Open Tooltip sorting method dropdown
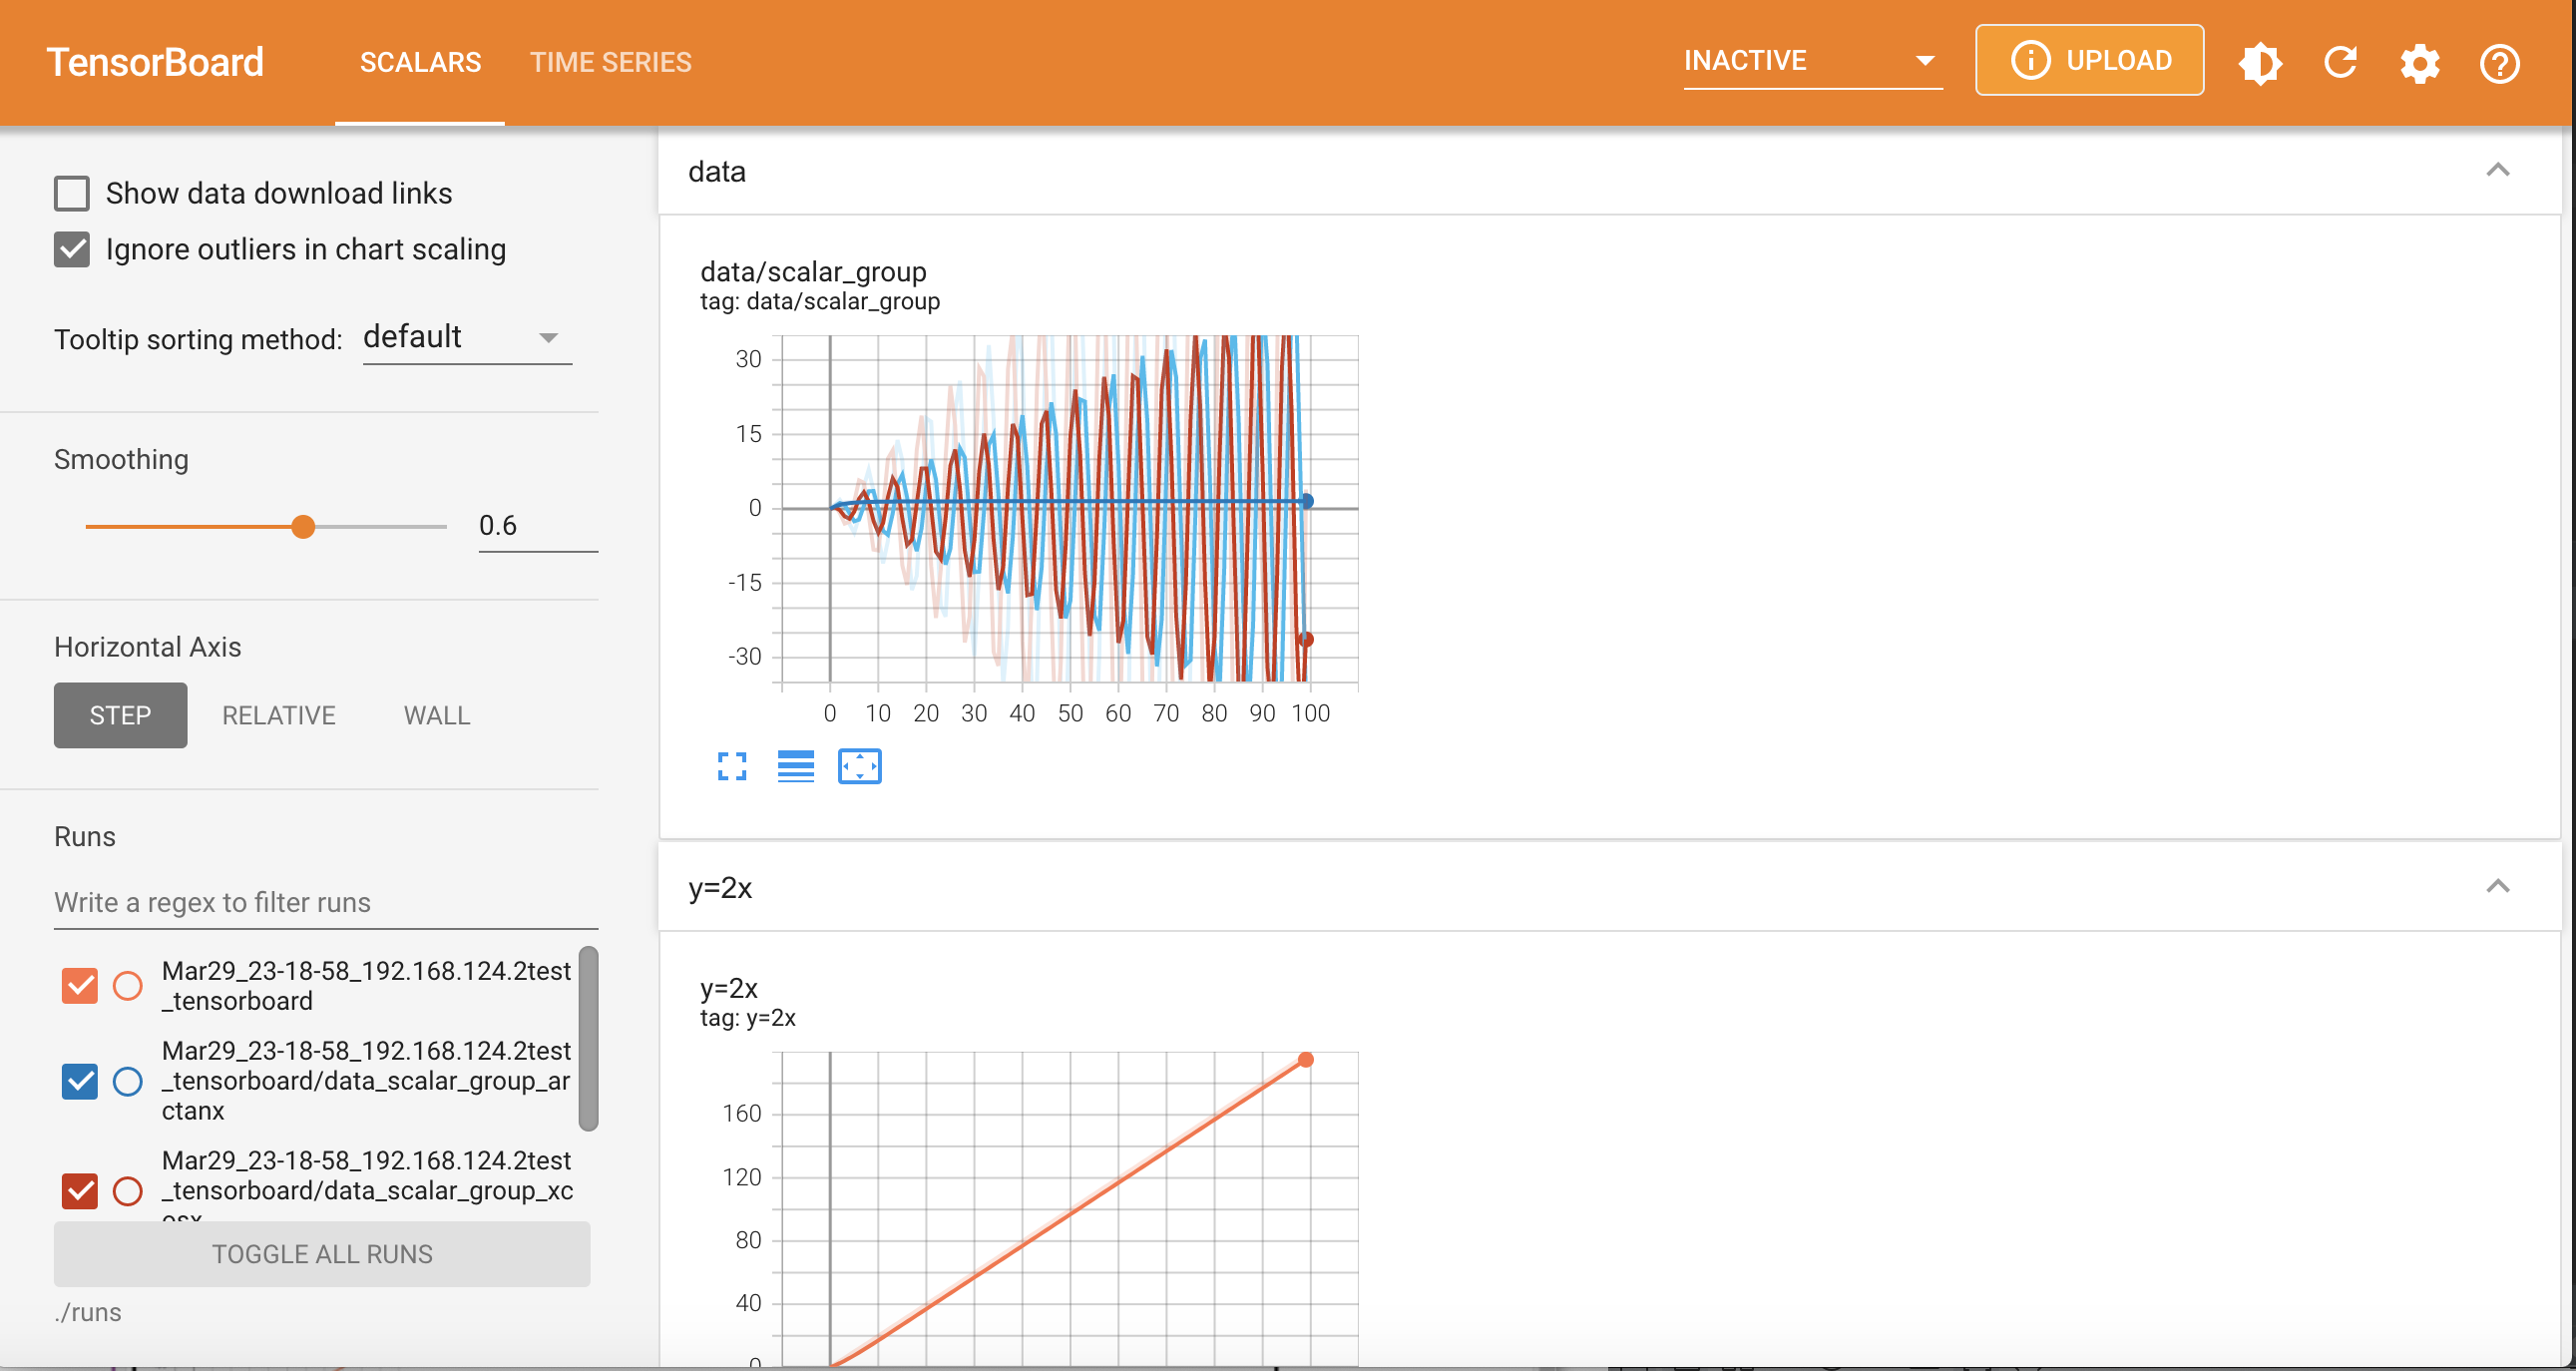The width and height of the screenshot is (2576, 1371). pos(466,338)
